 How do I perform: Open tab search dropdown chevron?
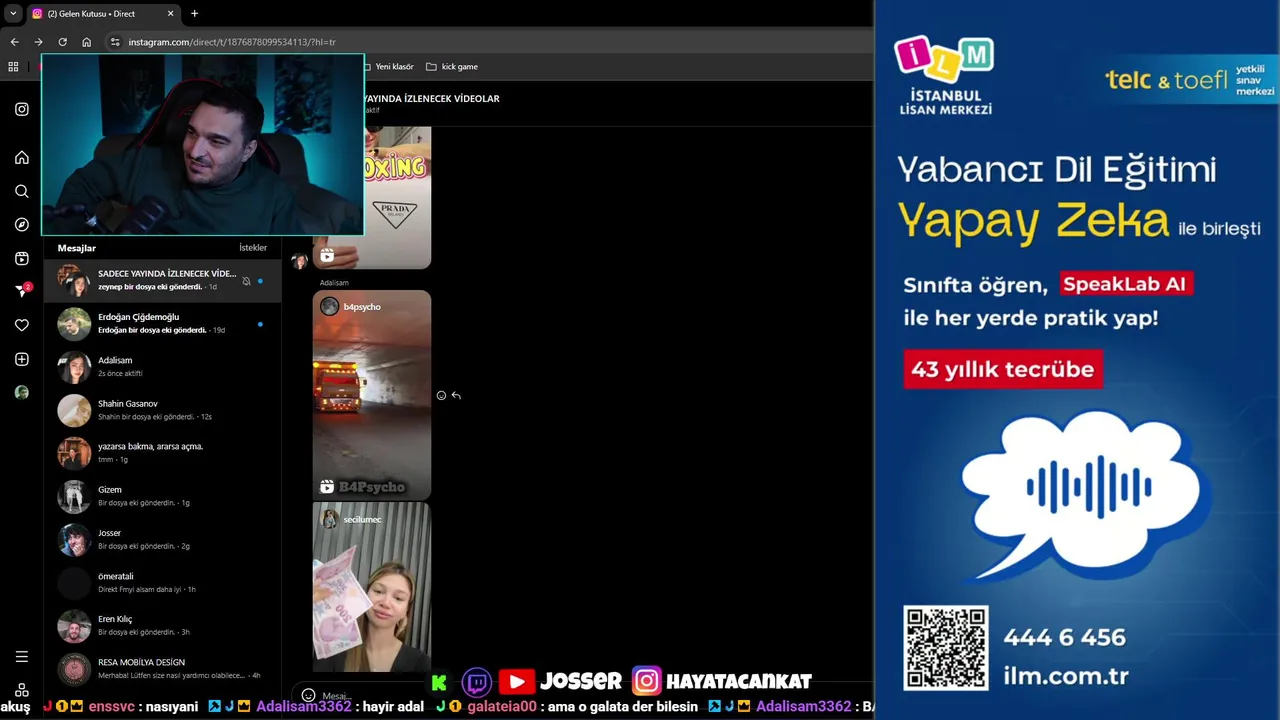13,14
